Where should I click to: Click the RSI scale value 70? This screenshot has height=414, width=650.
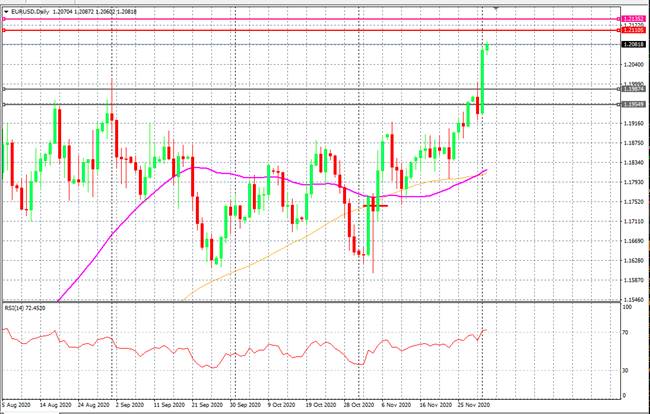coord(626,332)
